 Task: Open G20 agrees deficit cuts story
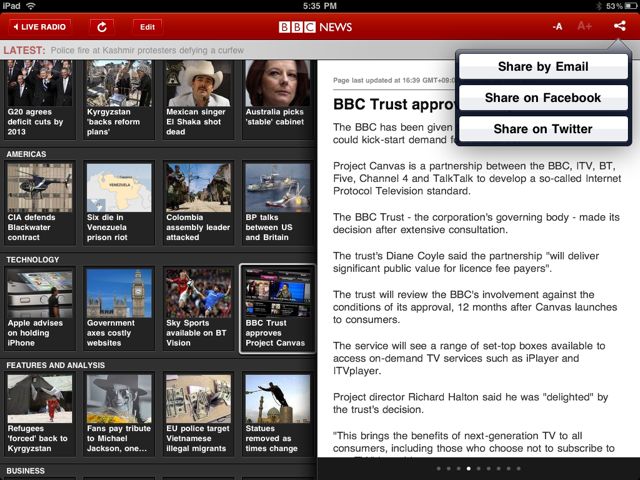click(x=40, y=98)
